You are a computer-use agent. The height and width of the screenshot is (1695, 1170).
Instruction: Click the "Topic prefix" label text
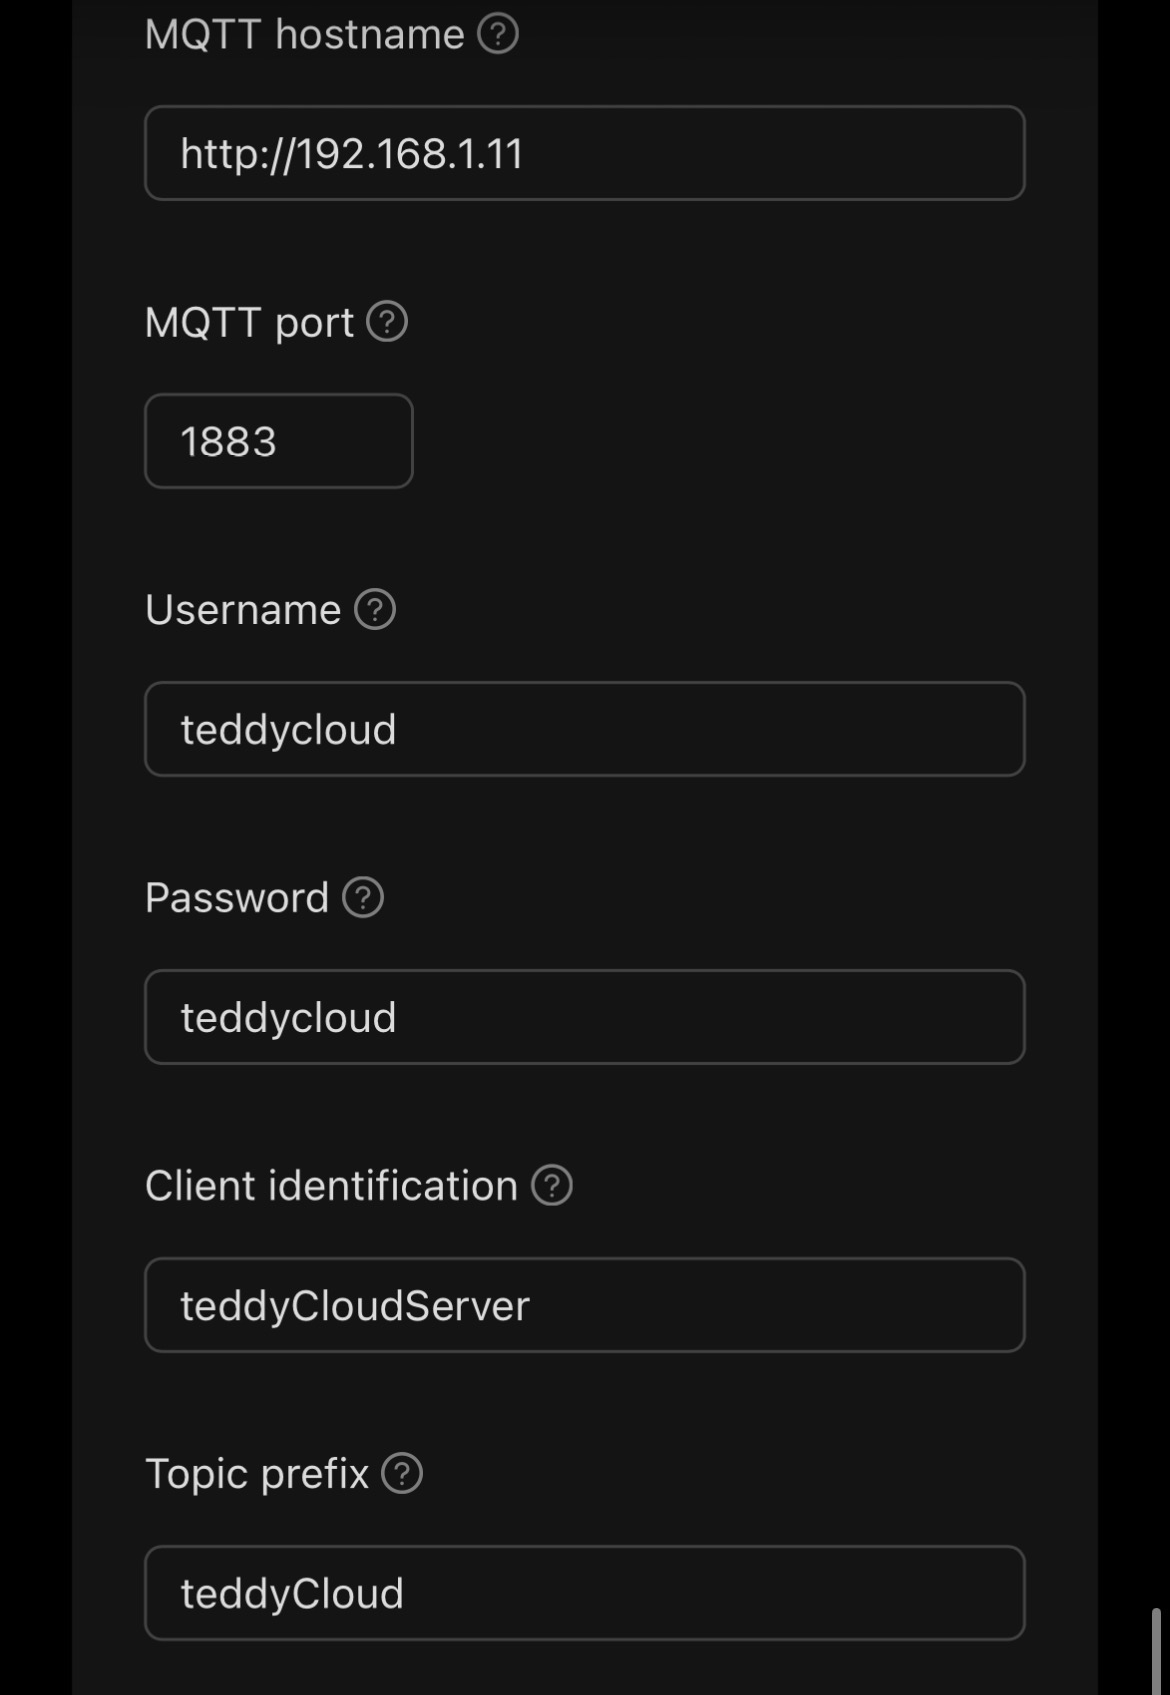(257, 1474)
